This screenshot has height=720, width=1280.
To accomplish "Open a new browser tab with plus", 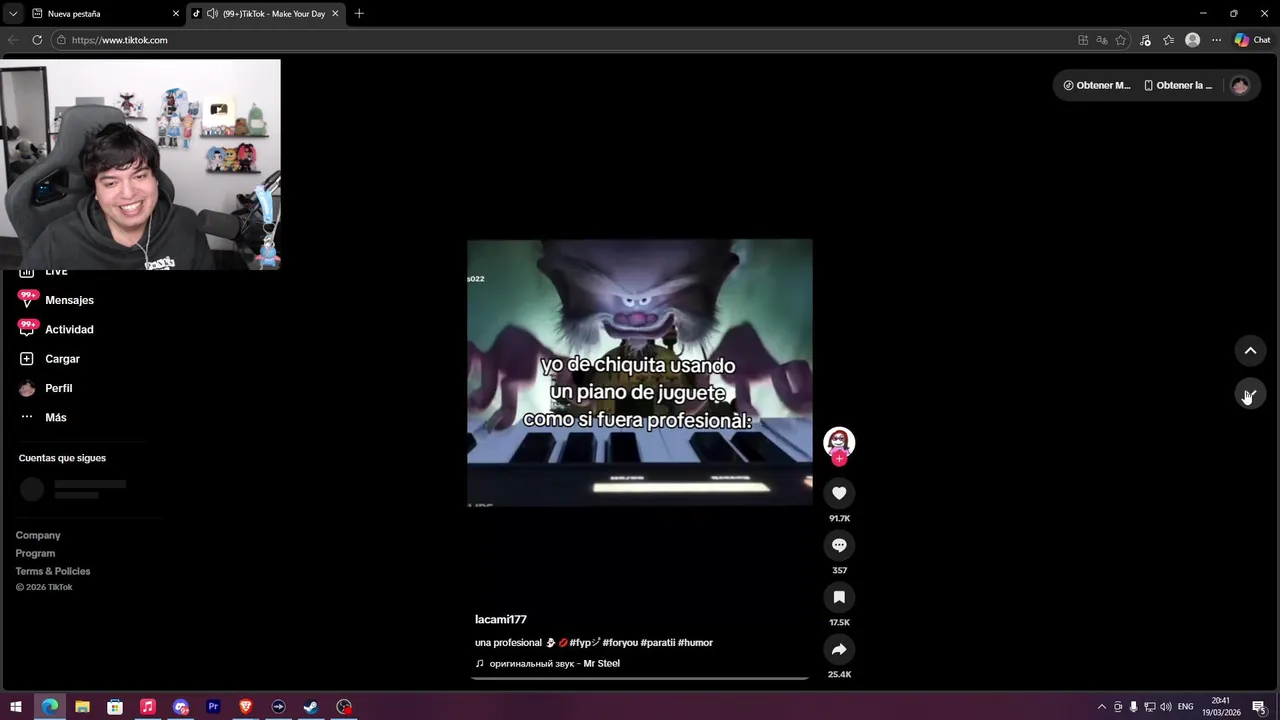I will coord(359,14).
